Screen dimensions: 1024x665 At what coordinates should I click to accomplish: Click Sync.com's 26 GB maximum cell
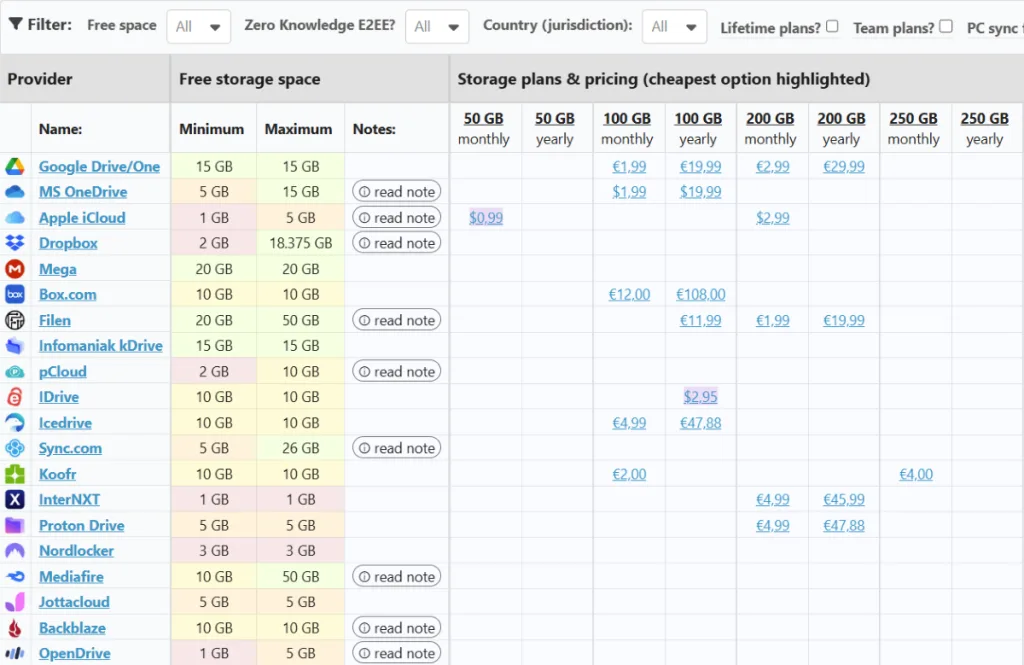[x=300, y=448]
